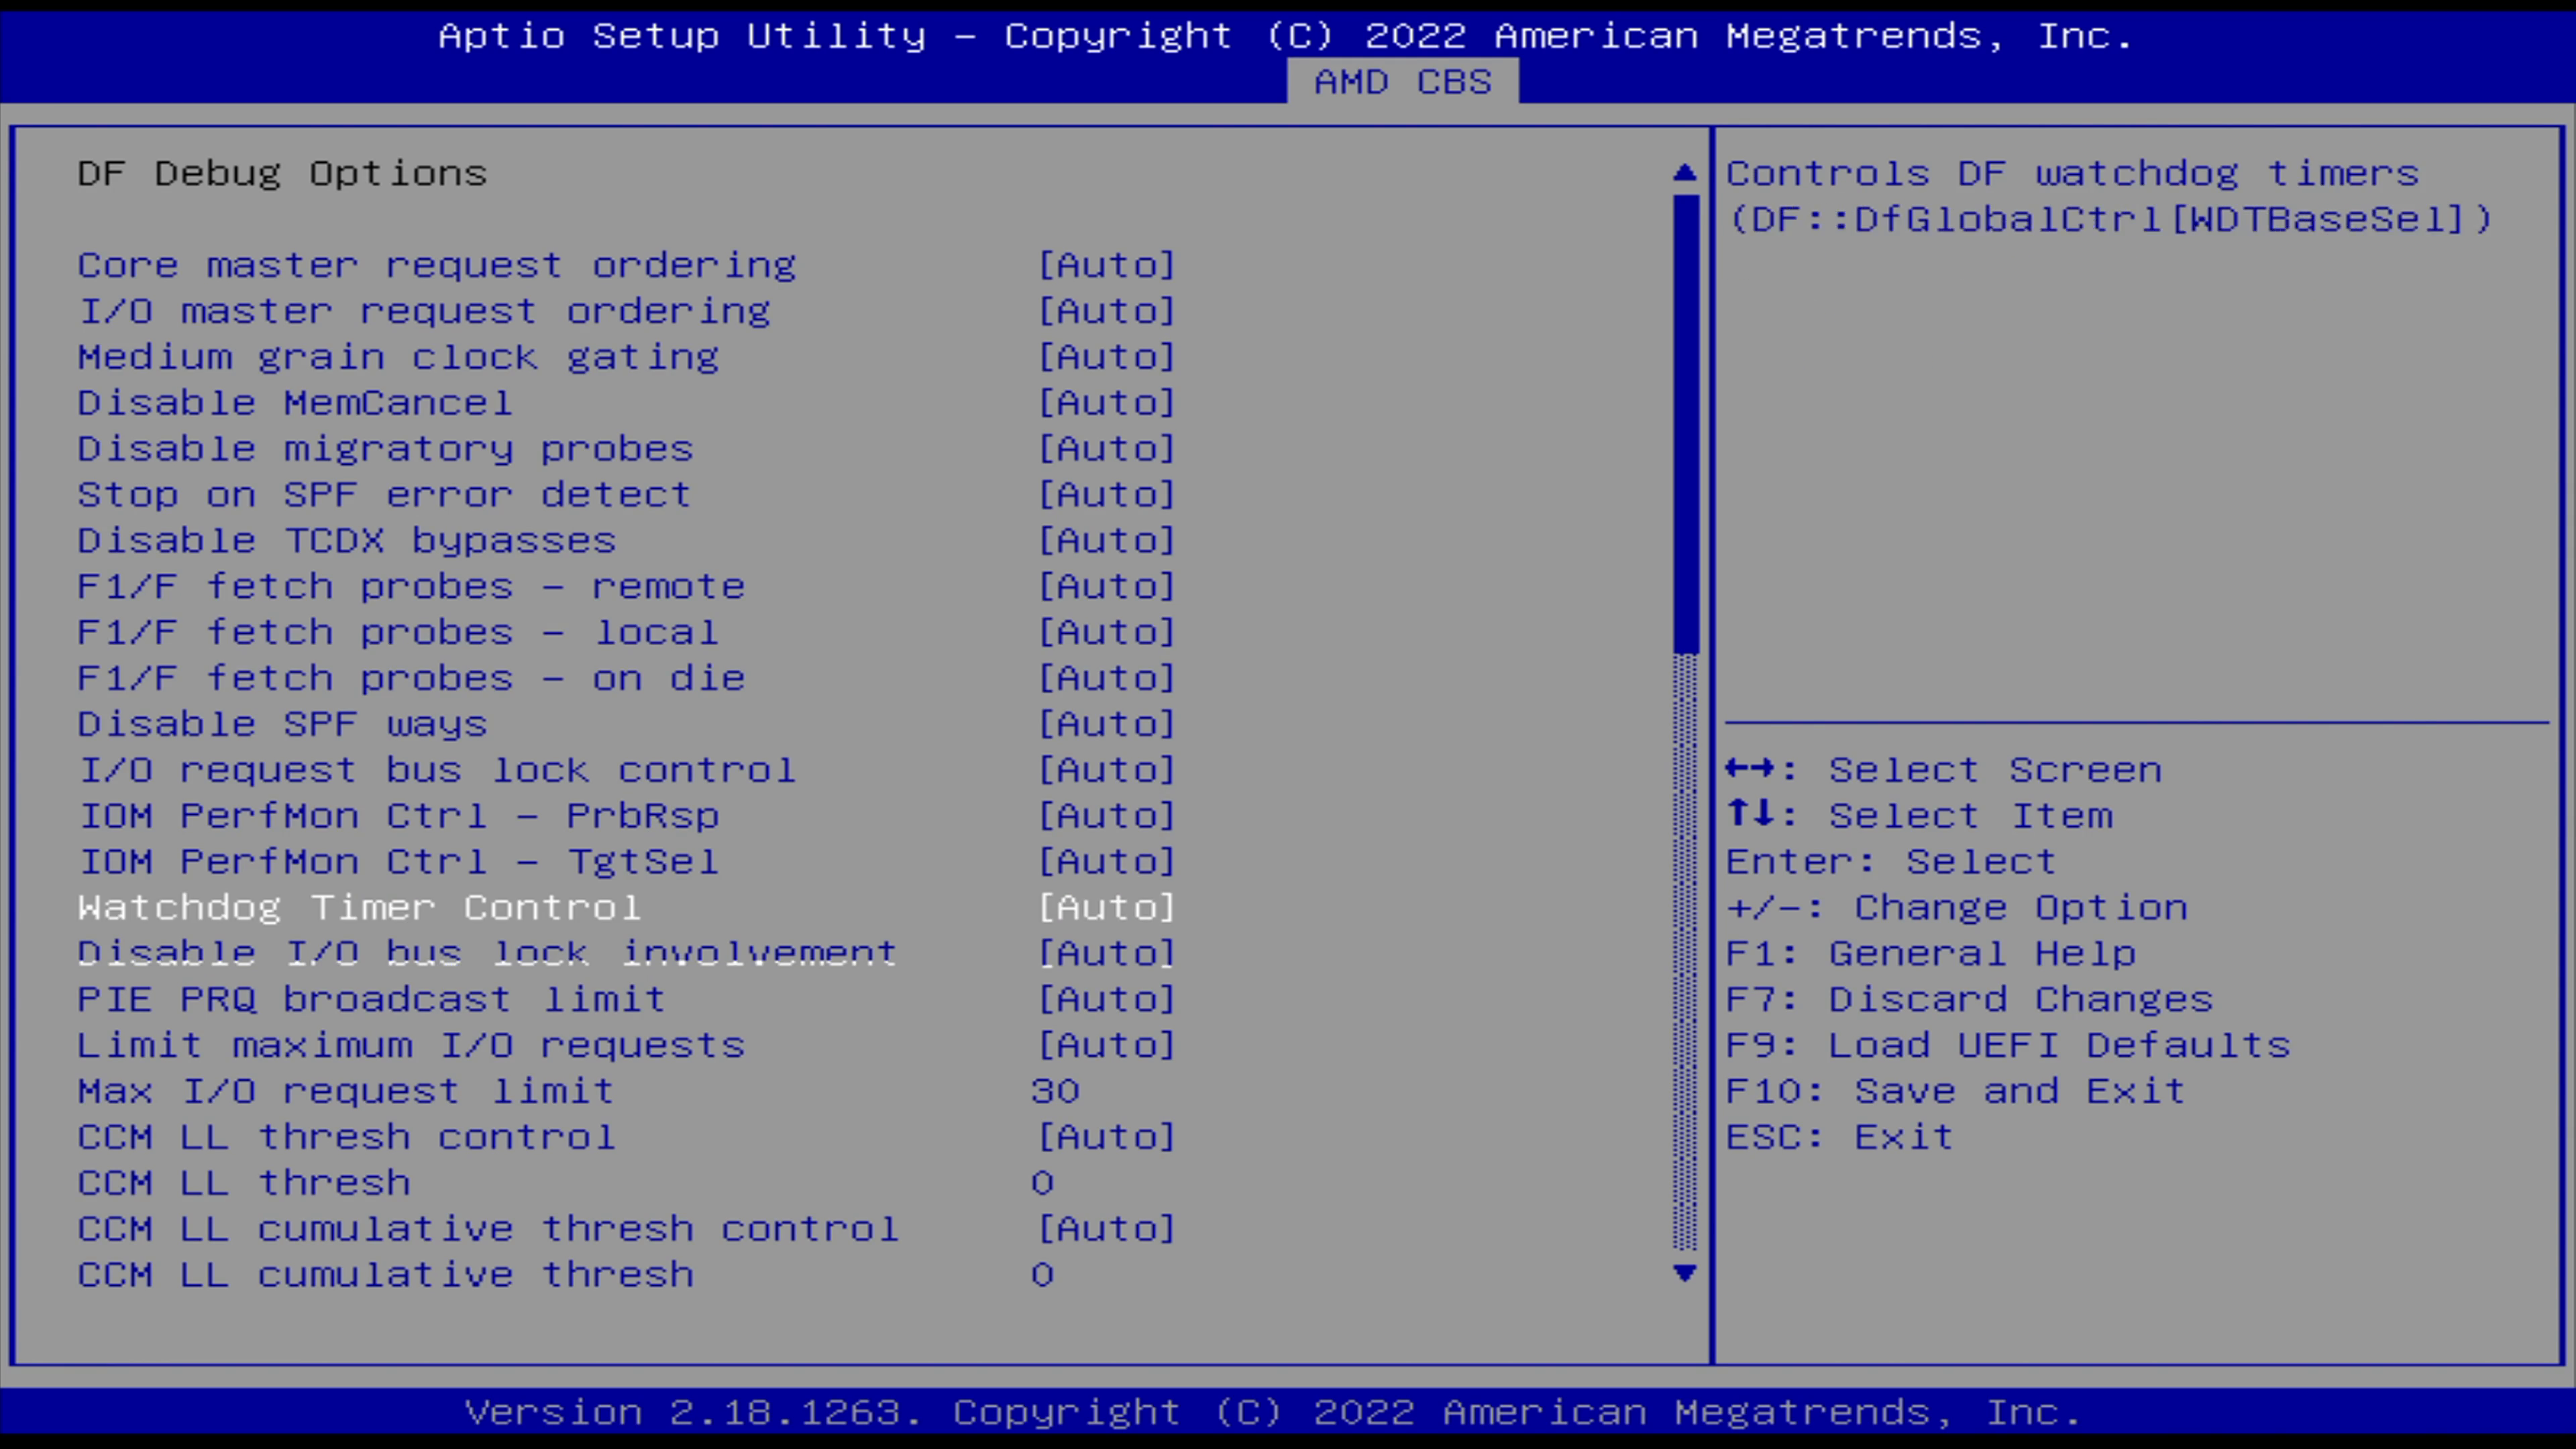Open the Auto value for Disable migratory probes
2576x1449 pixels.
tap(1106, 449)
